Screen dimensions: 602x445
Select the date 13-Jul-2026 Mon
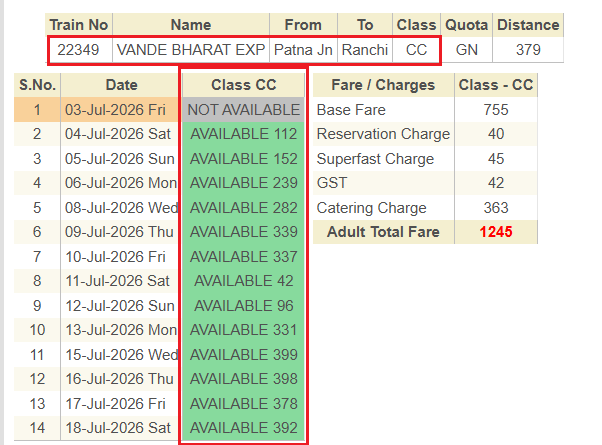[x=121, y=330]
